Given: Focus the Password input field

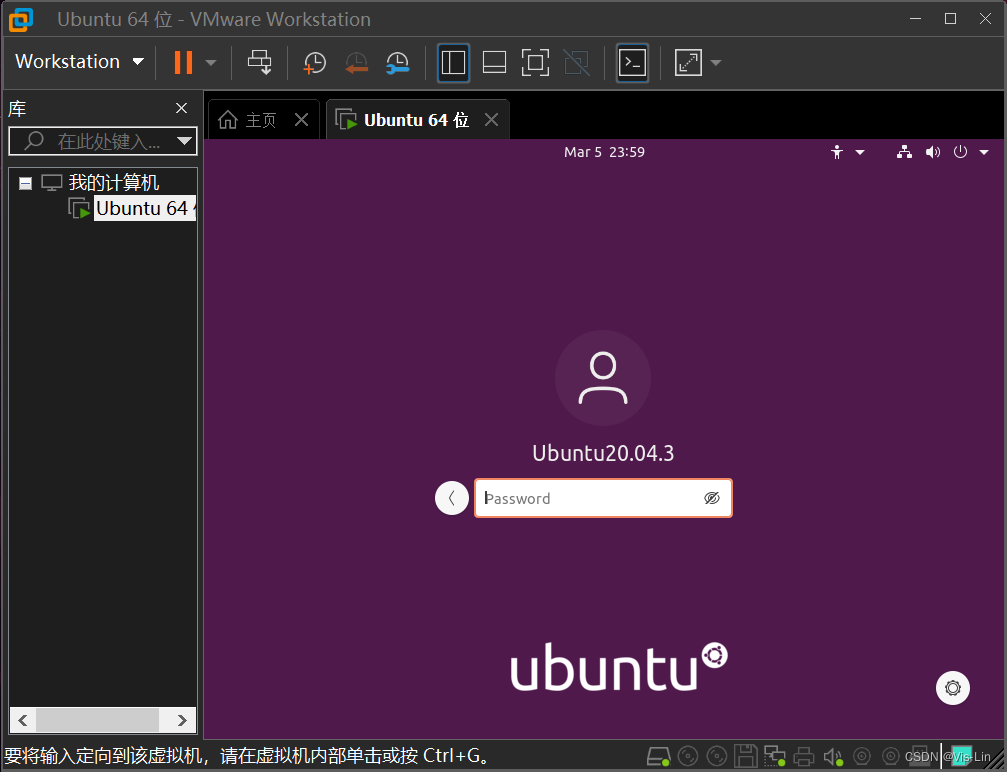Looking at the screenshot, I should [x=603, y=498].
